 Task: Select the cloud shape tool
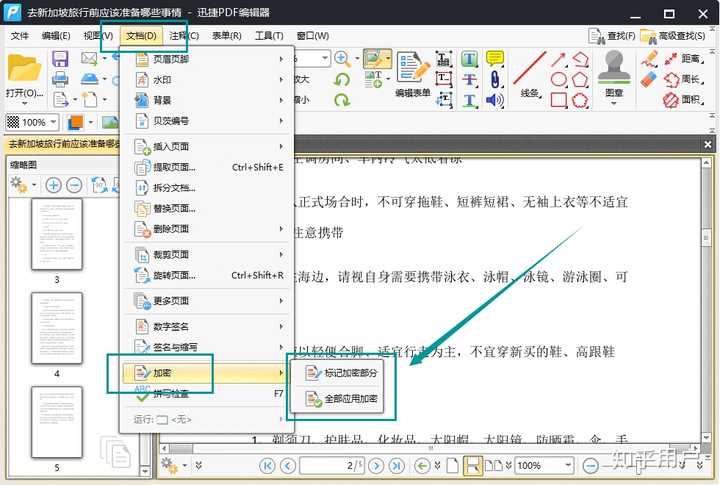point(580,100)
